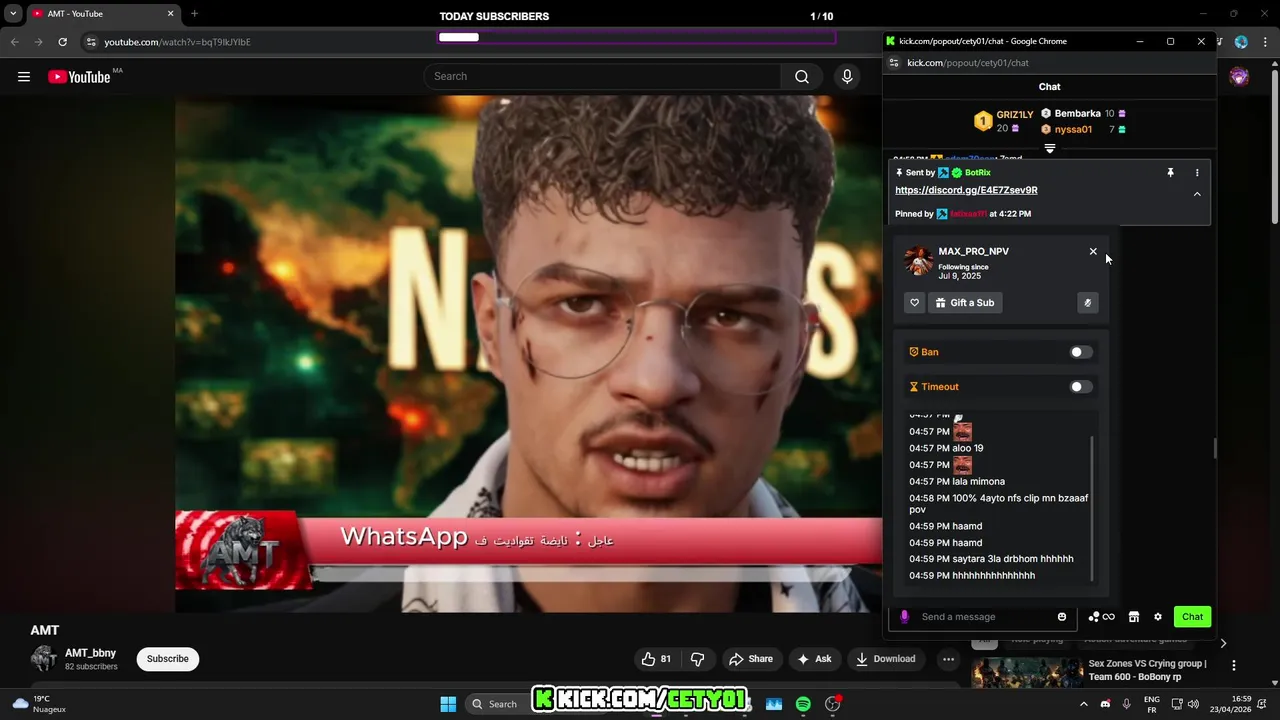Open Sex Zones VS Crying group video title

click(1147, 670)
